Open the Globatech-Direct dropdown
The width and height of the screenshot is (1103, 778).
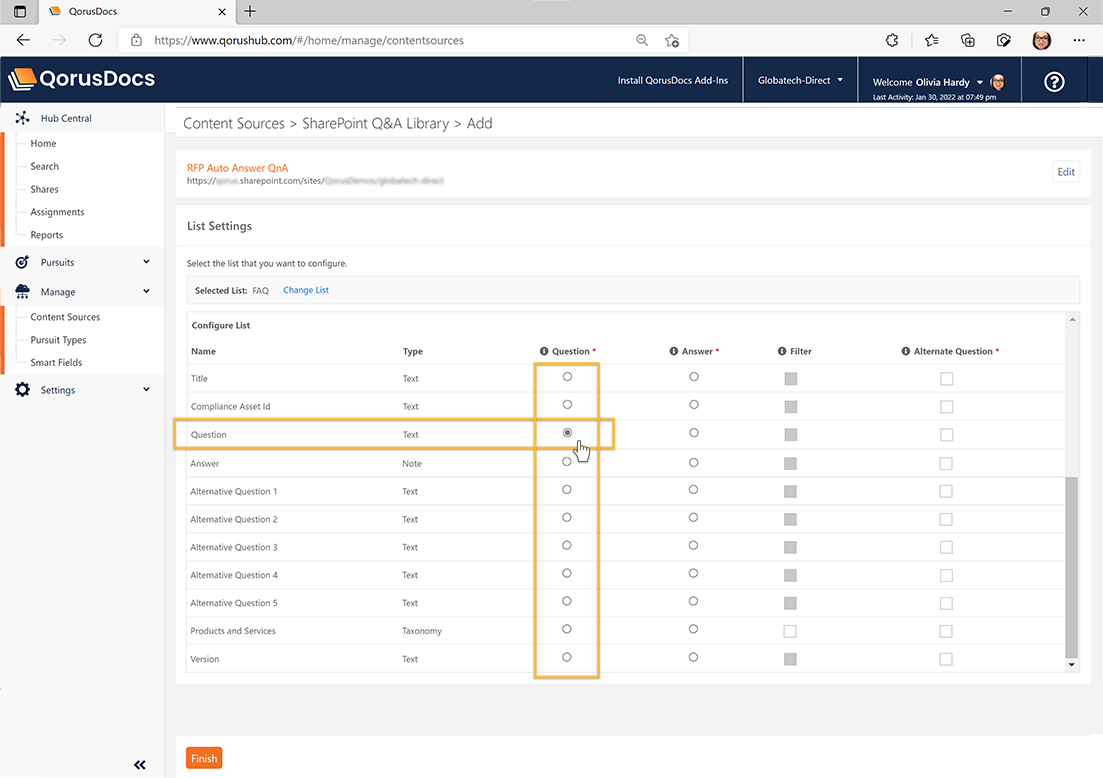(x=800, y=80)
